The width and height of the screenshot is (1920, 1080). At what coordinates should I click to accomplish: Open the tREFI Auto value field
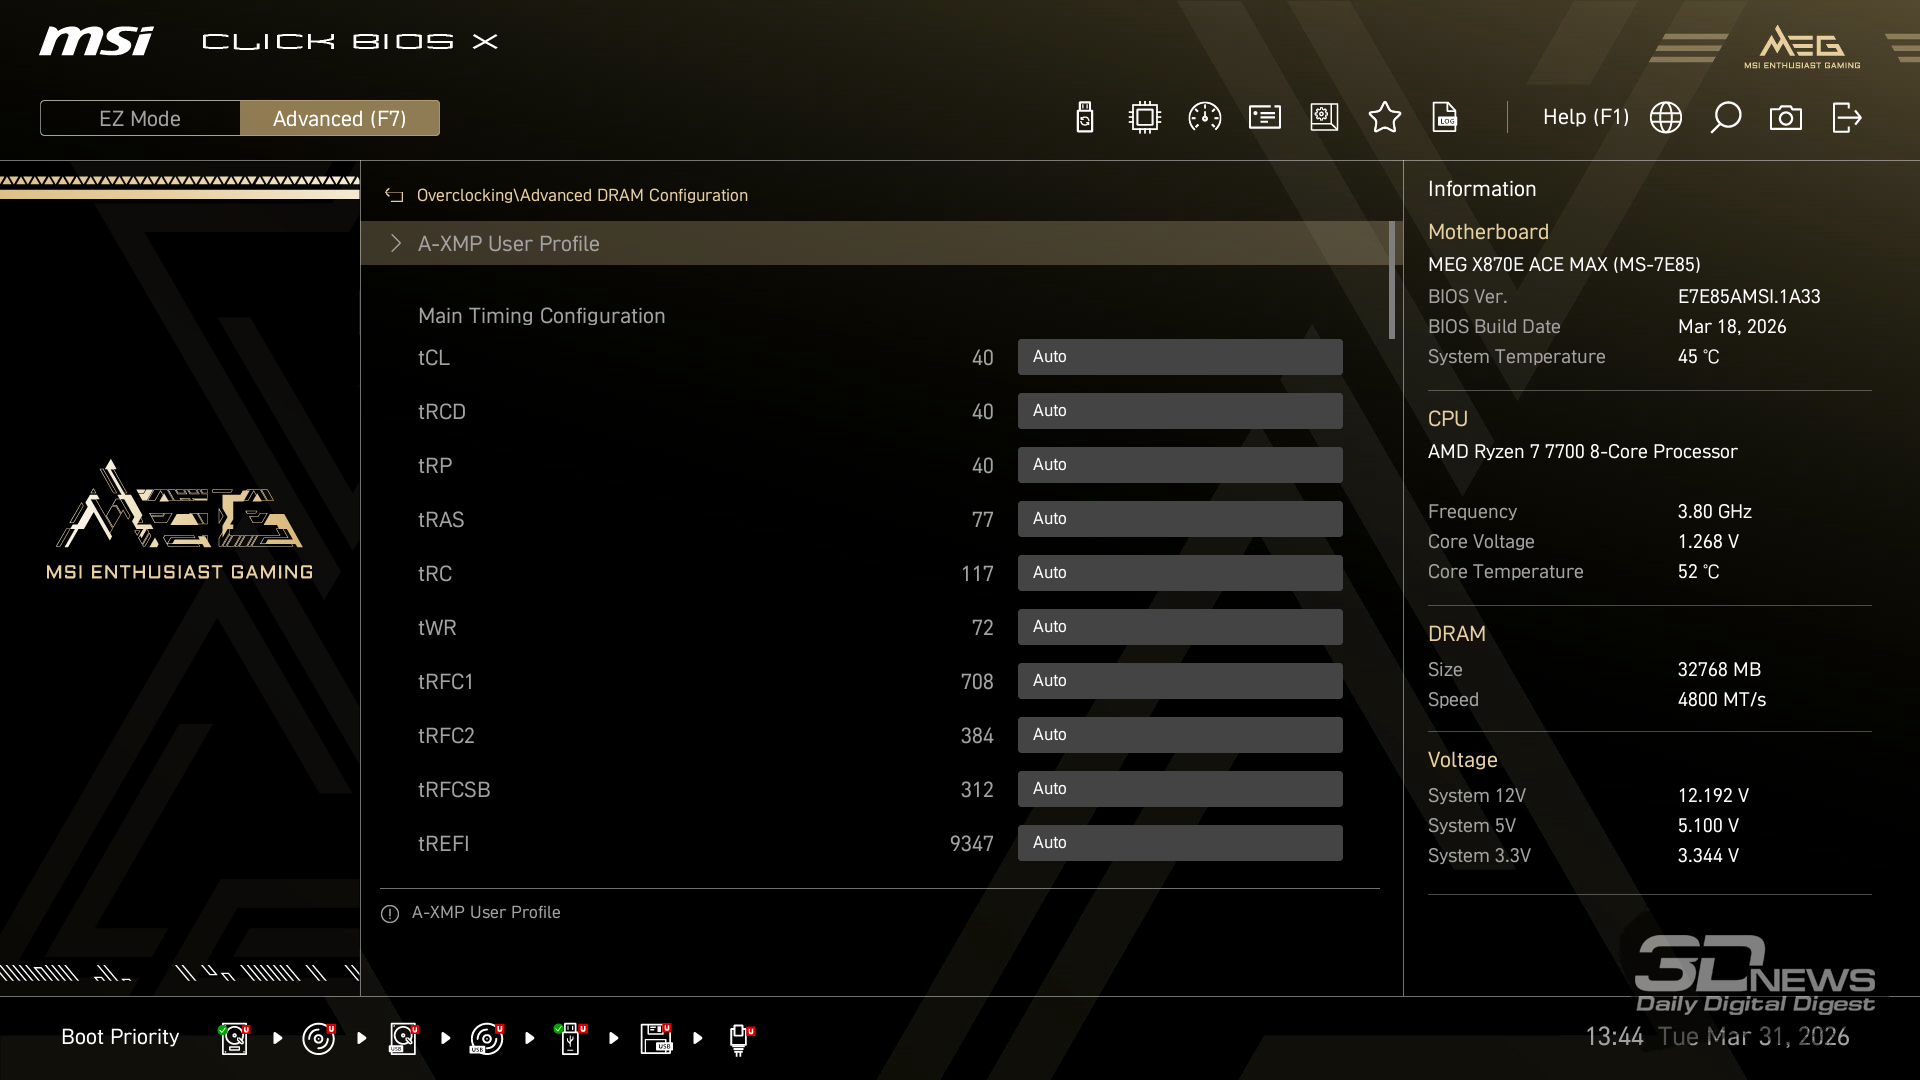click(1179, 843)
